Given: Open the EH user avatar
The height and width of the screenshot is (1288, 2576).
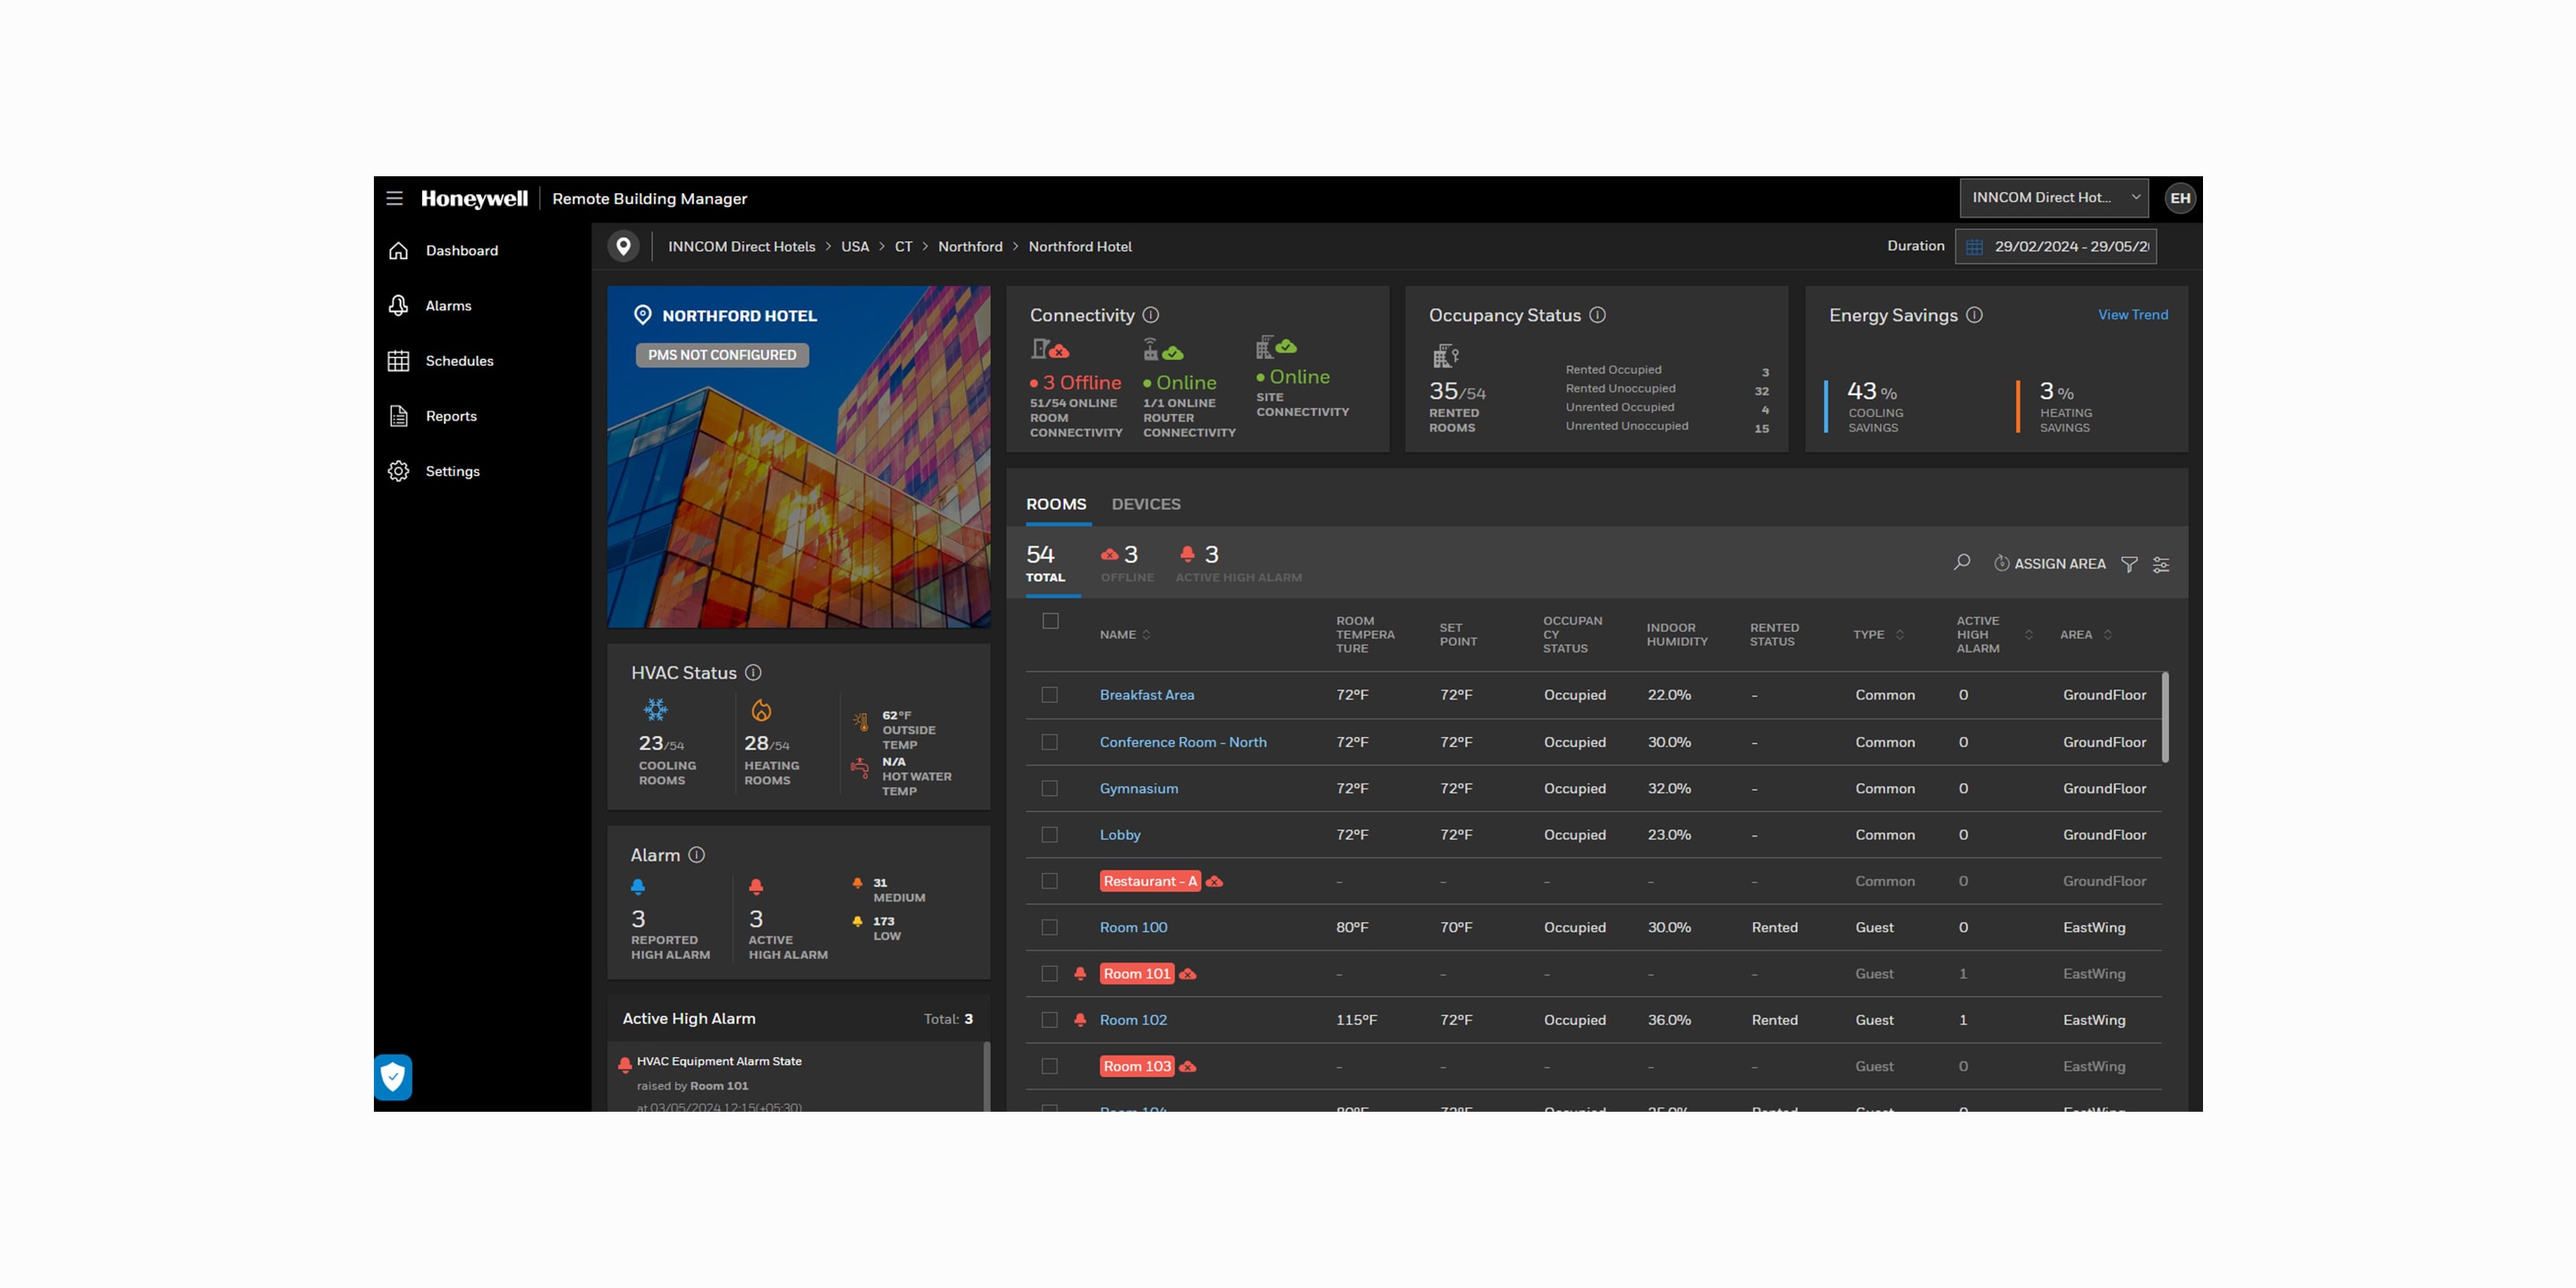Looking at the screenshot, I should click(2180, 198).
